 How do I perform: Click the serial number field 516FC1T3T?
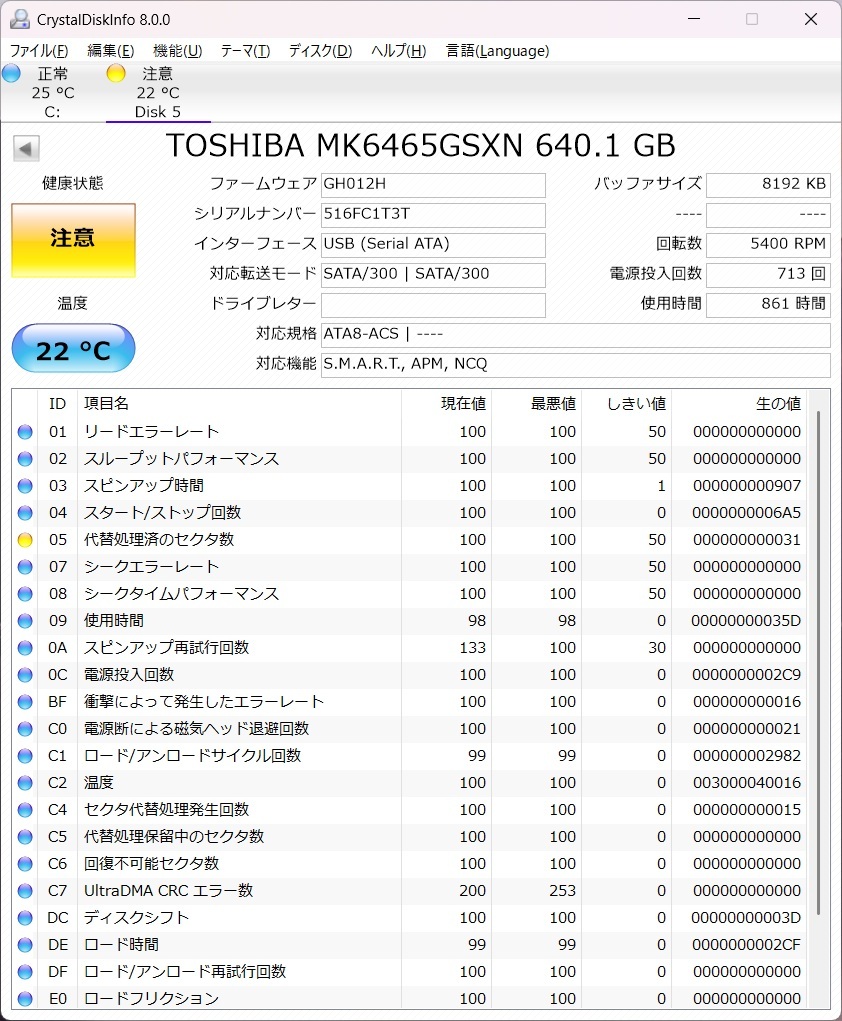tap(433, 215)
